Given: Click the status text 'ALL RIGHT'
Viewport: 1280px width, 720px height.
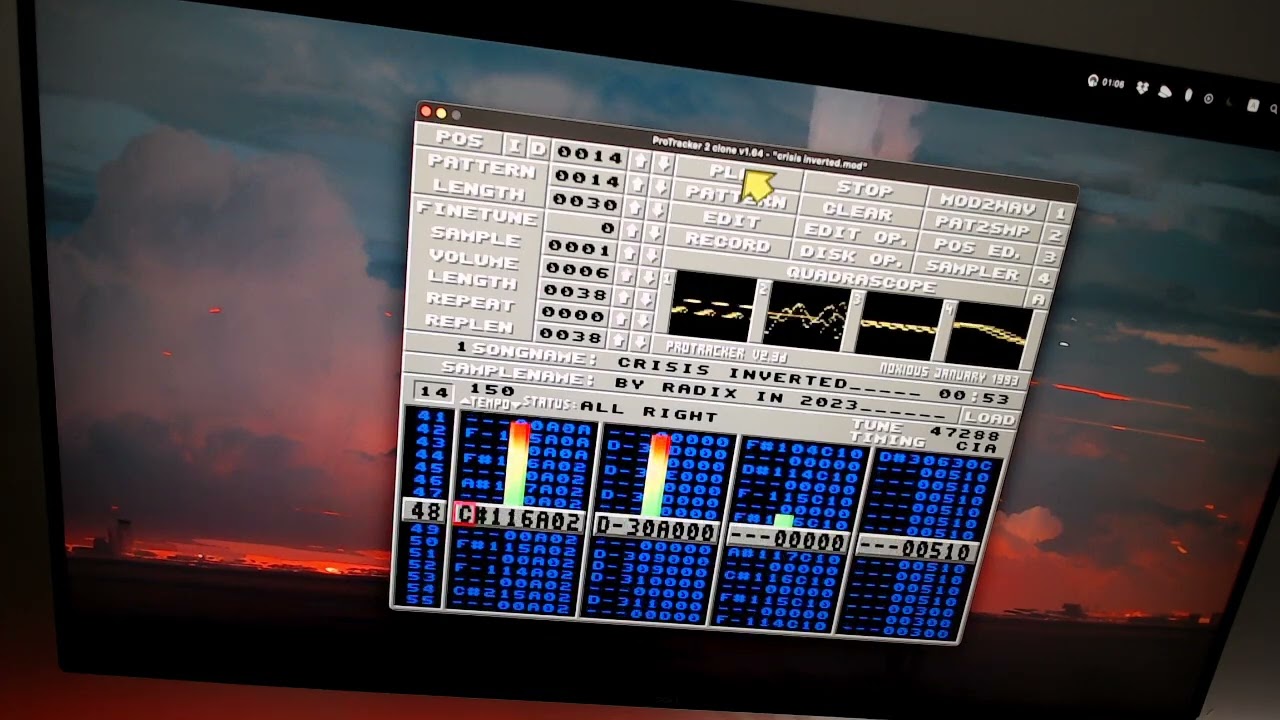Looking at the screenshot, I should click(x=649, y=411).
